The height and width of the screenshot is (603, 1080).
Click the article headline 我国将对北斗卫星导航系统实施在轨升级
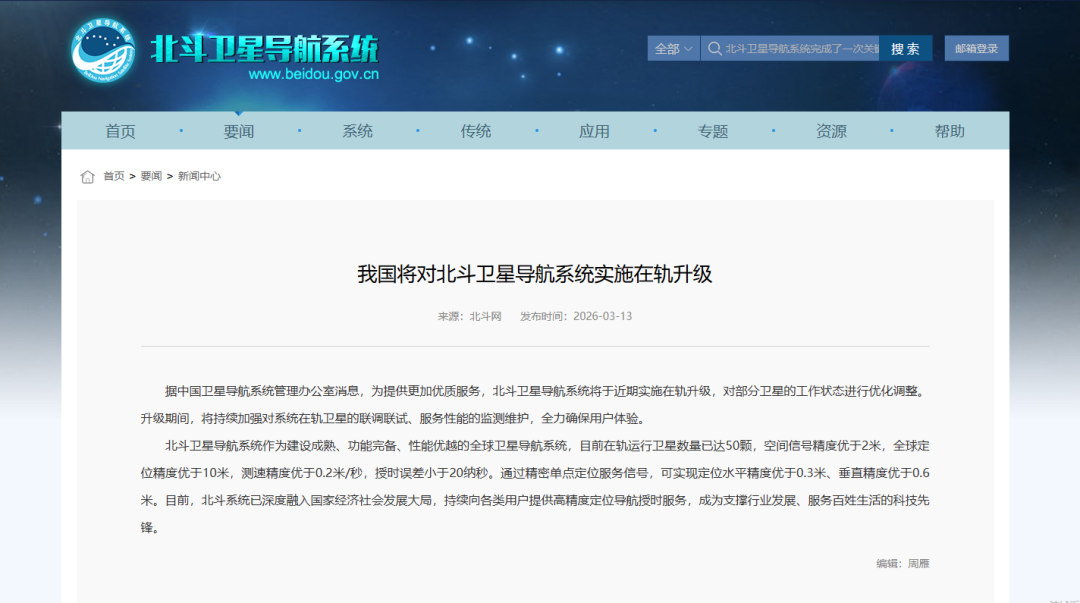click(534, 274)
